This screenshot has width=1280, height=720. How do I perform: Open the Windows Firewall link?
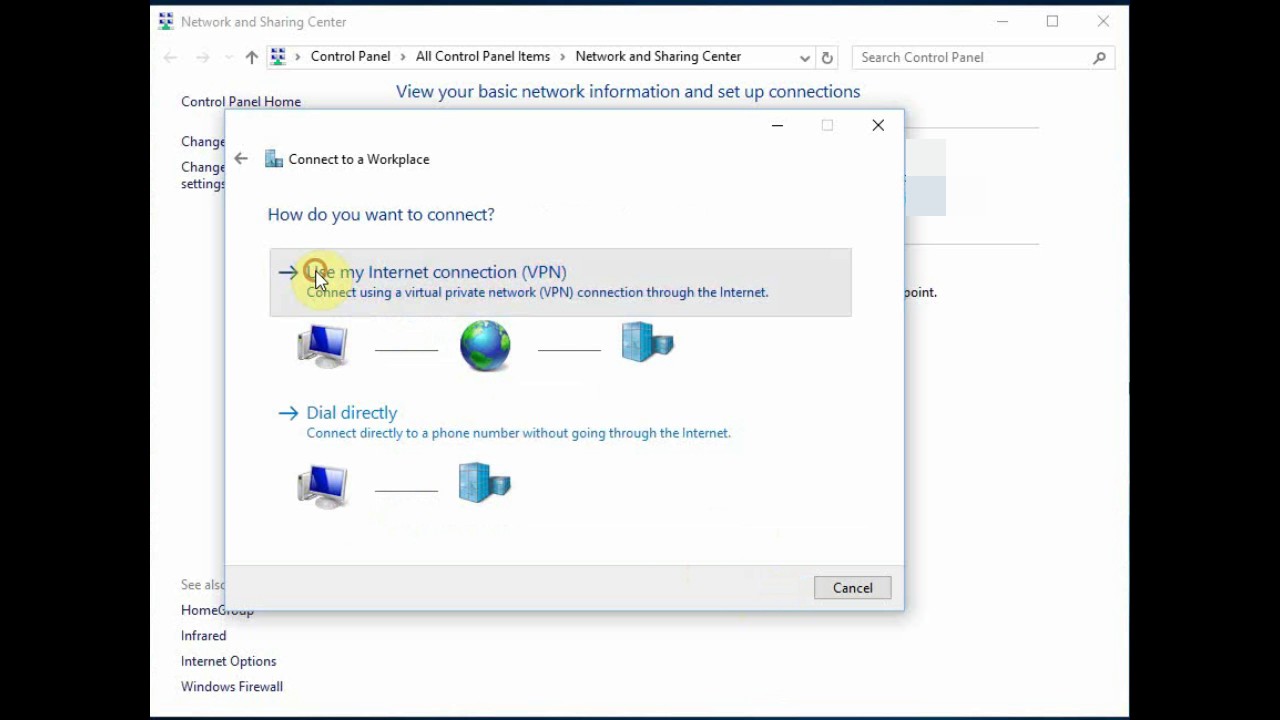click(232, 687)
